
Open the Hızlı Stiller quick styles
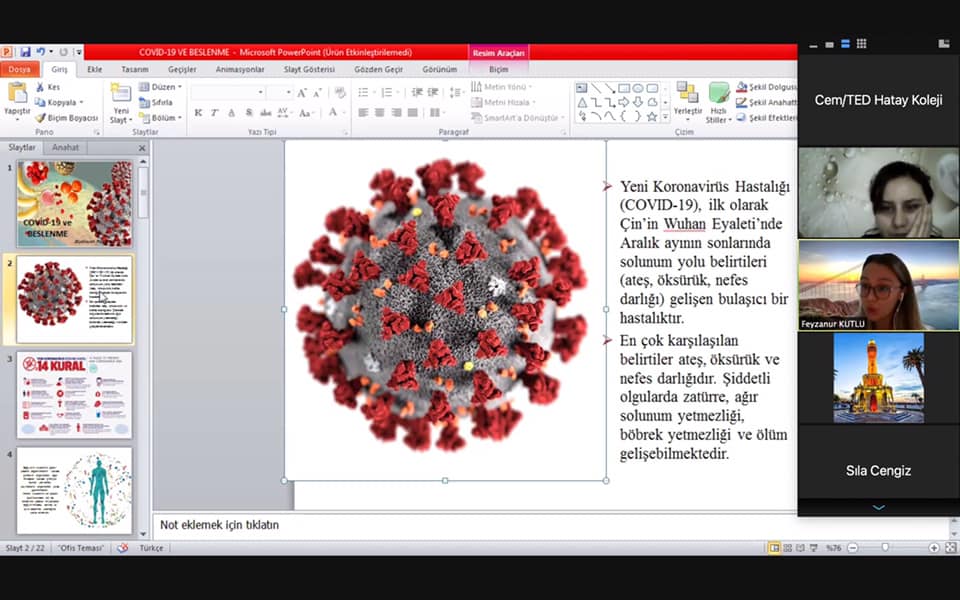pyautogui.click(x=718, y=102)
